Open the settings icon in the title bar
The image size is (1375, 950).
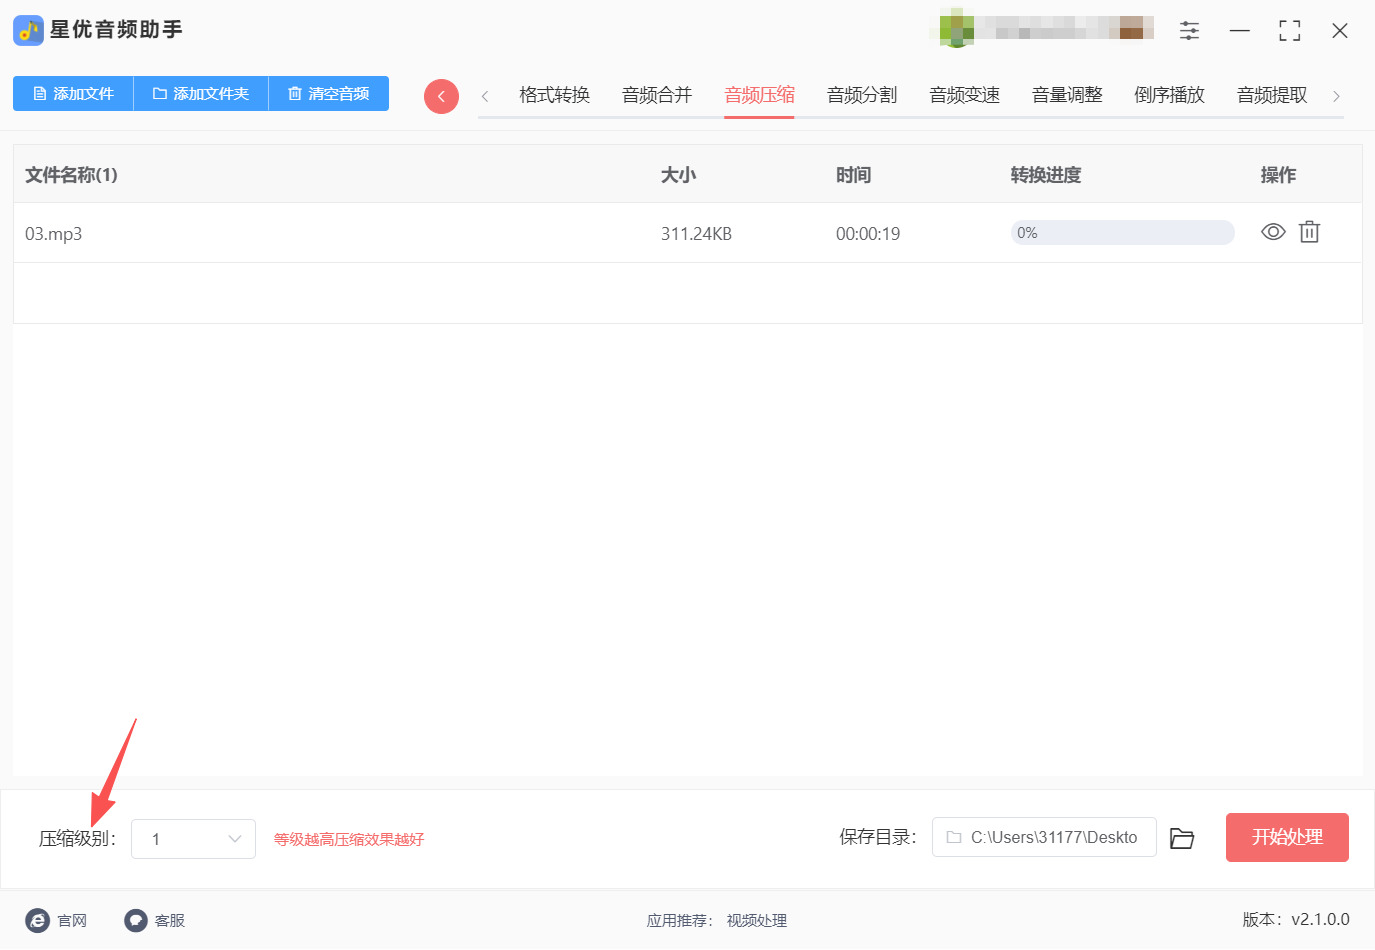[x=1189, y=30]
